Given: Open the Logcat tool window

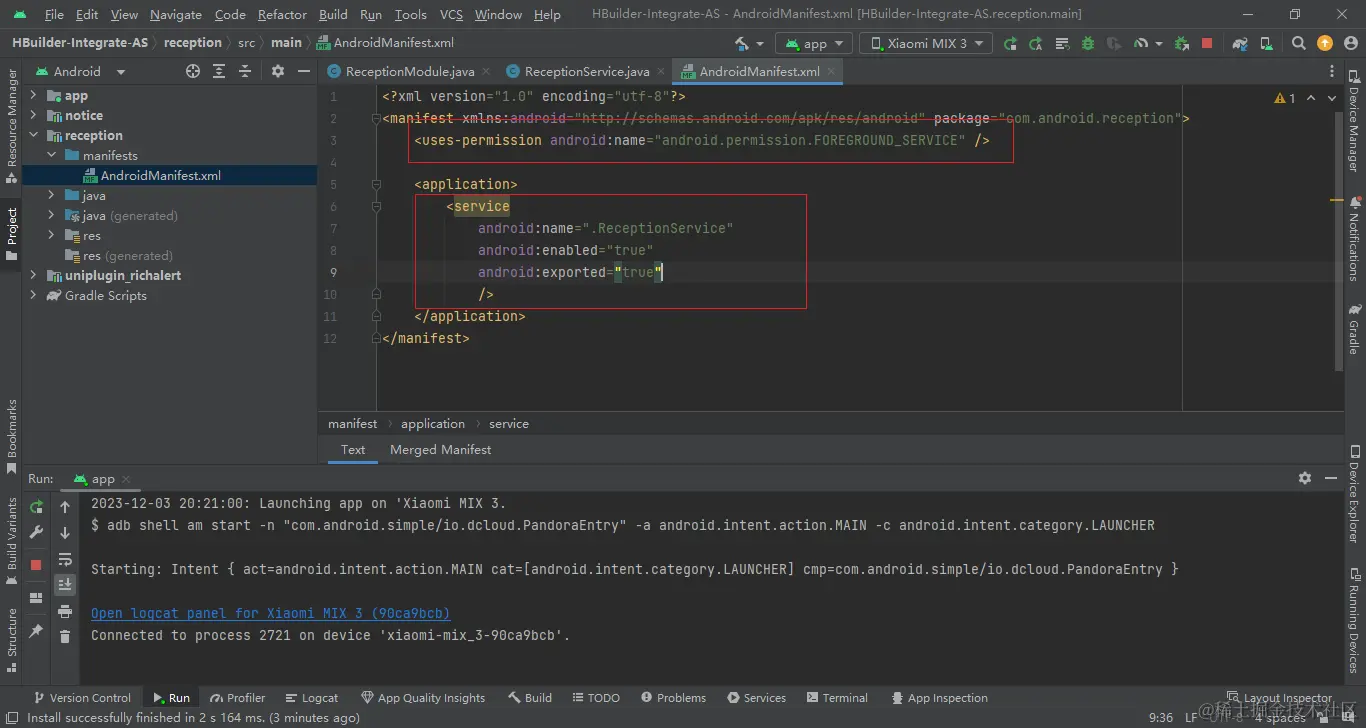Looking at the screenshot, I should (311, 698).
